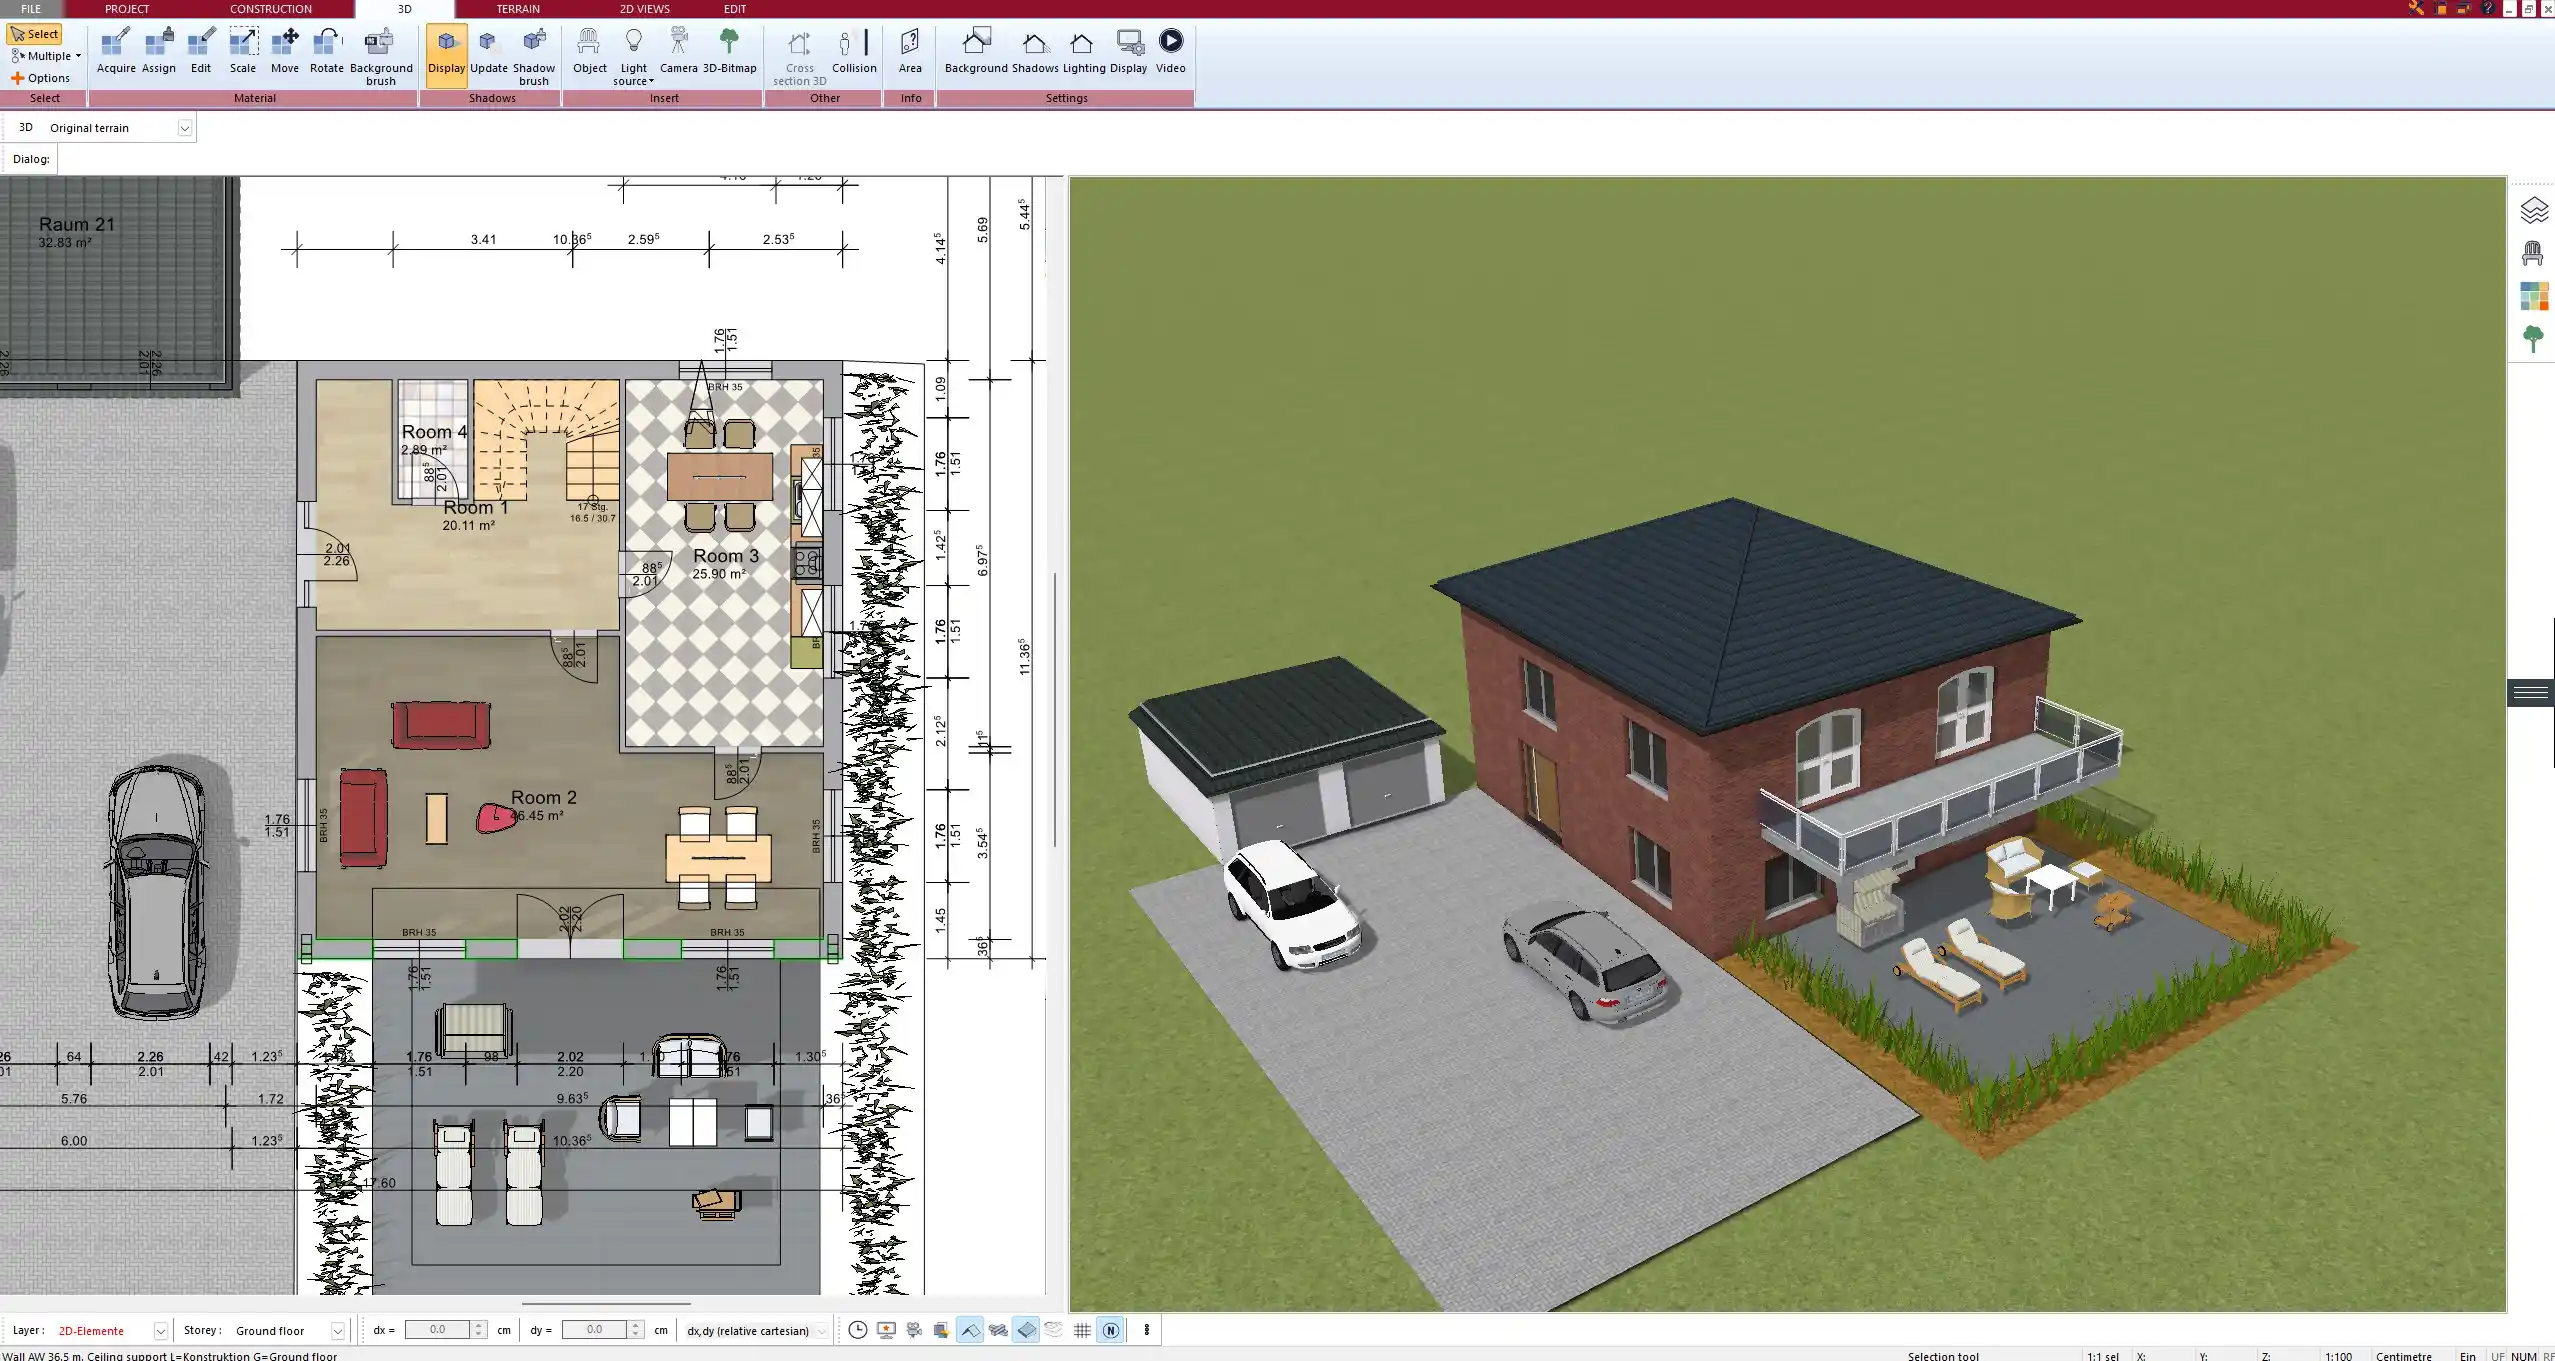This screenshot has height=1361, width=2555.
Task: Switch to the EDIT tab
Action: tap(735, 9)
